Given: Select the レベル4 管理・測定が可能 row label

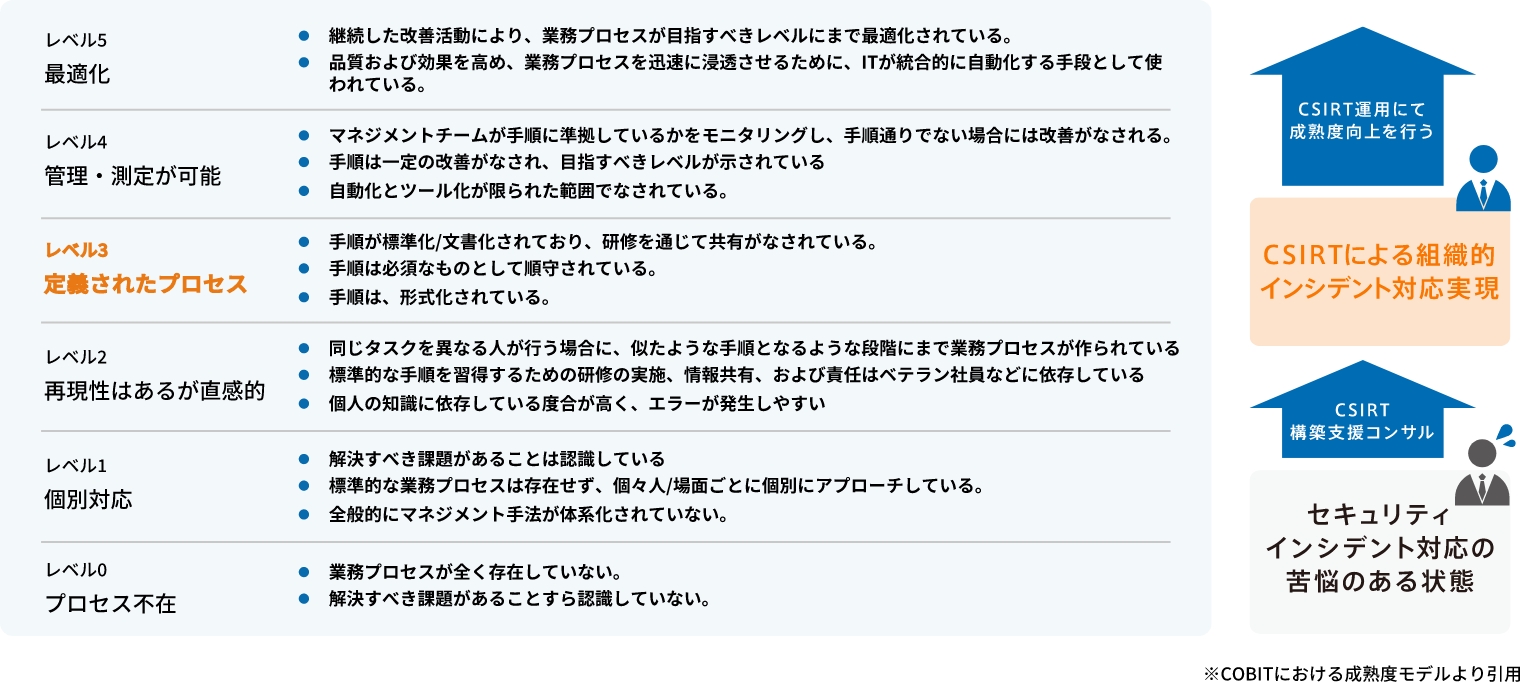Looking at the screenshot, I should pos(133,164).
